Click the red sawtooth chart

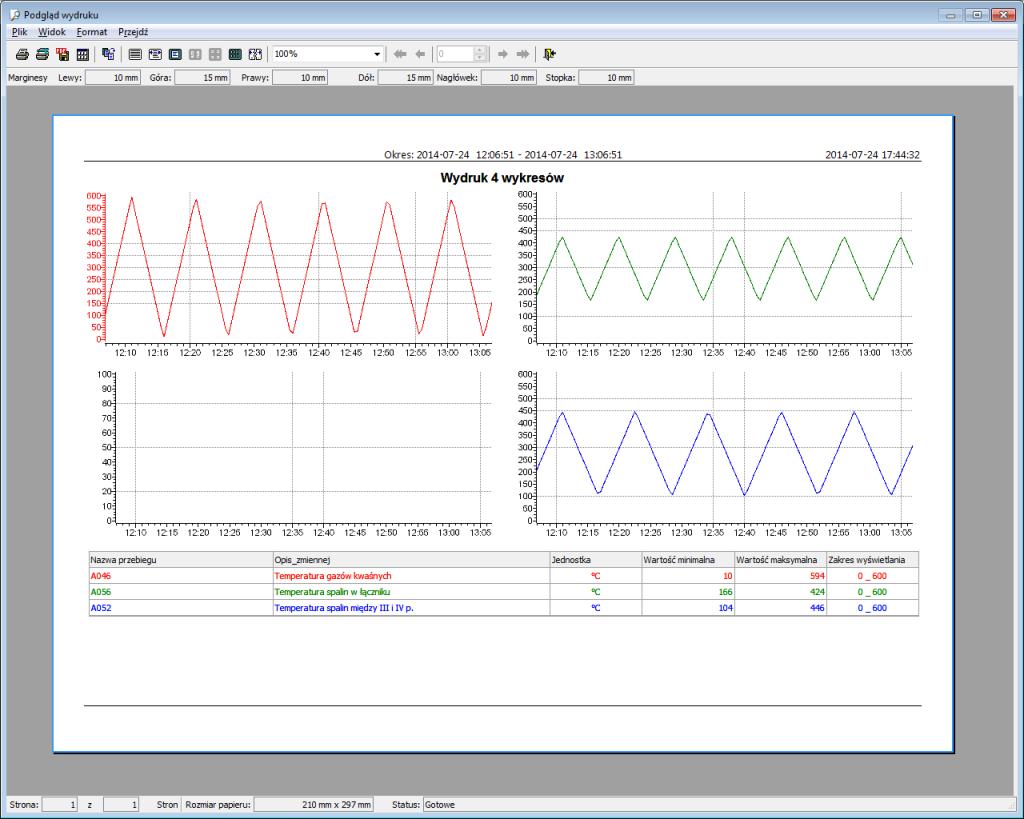coord(288,274)
